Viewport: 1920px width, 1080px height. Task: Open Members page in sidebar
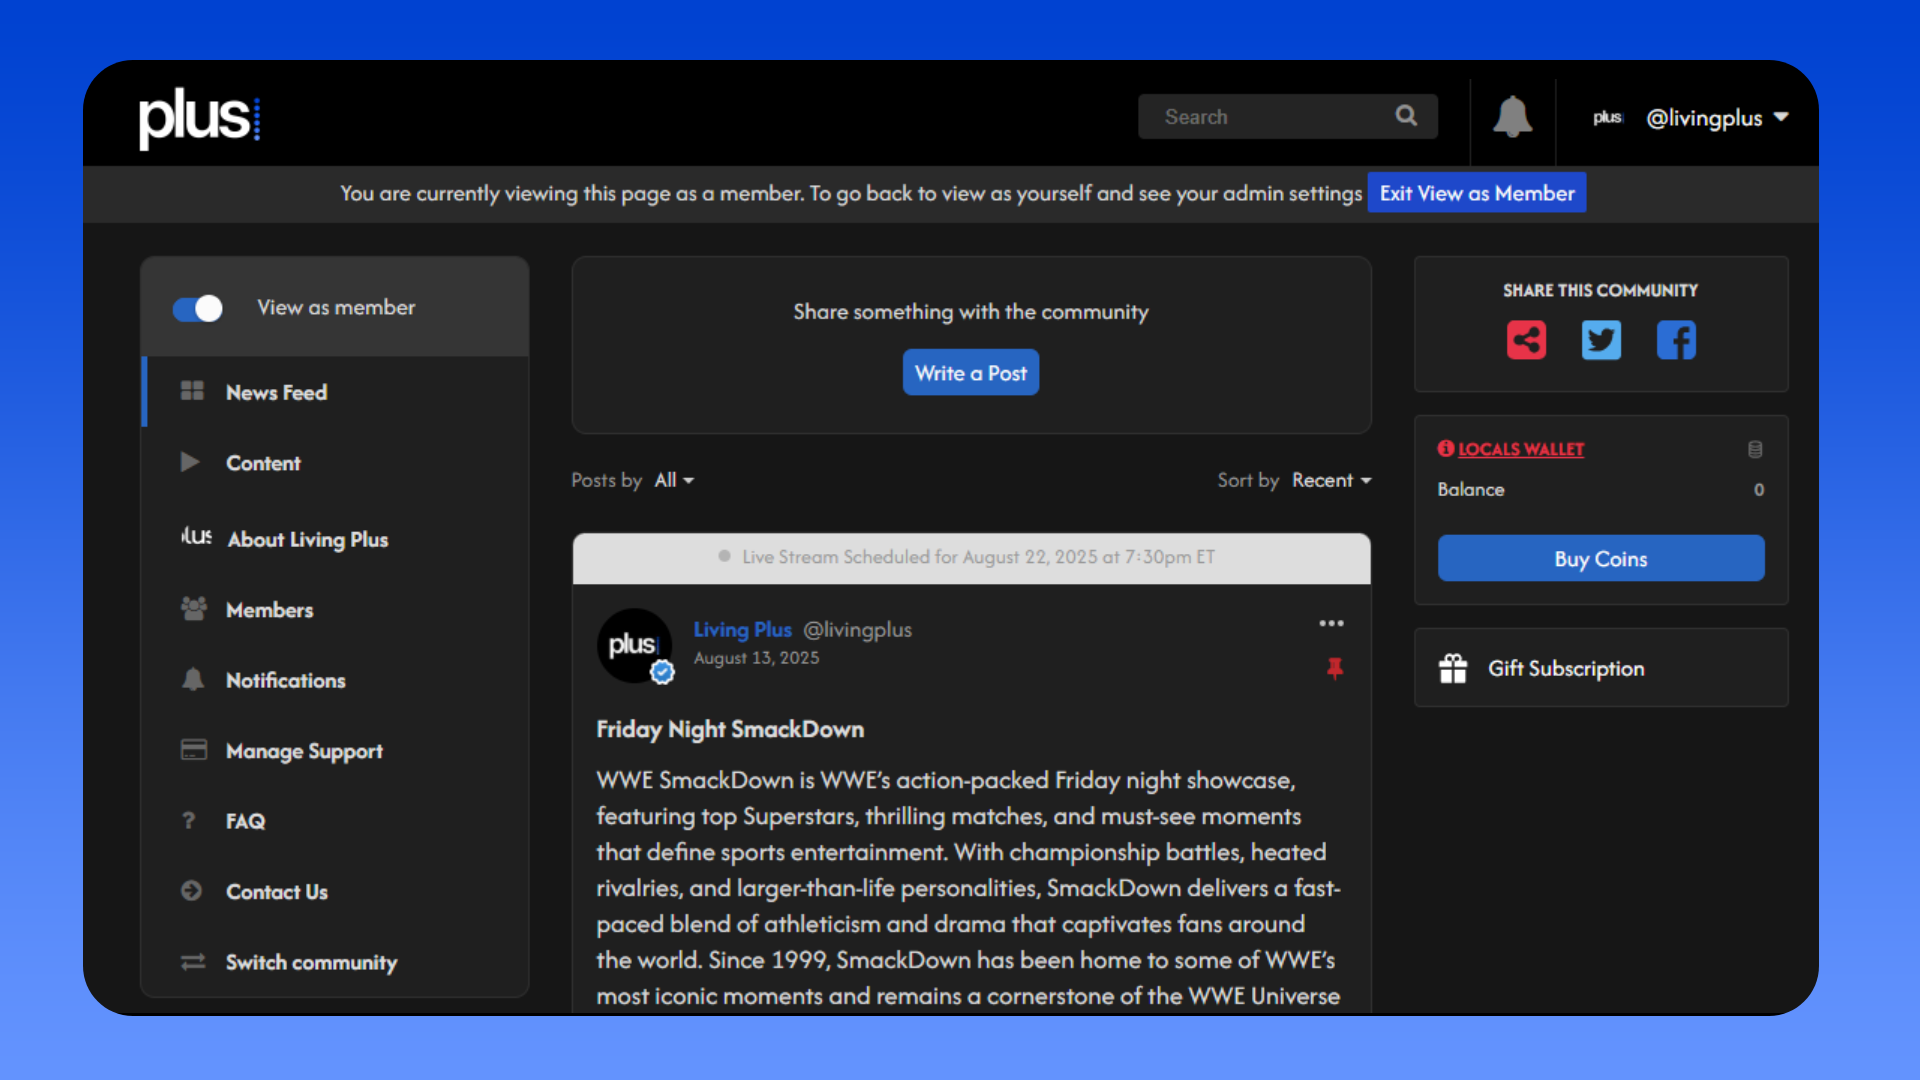pos(335,610)
